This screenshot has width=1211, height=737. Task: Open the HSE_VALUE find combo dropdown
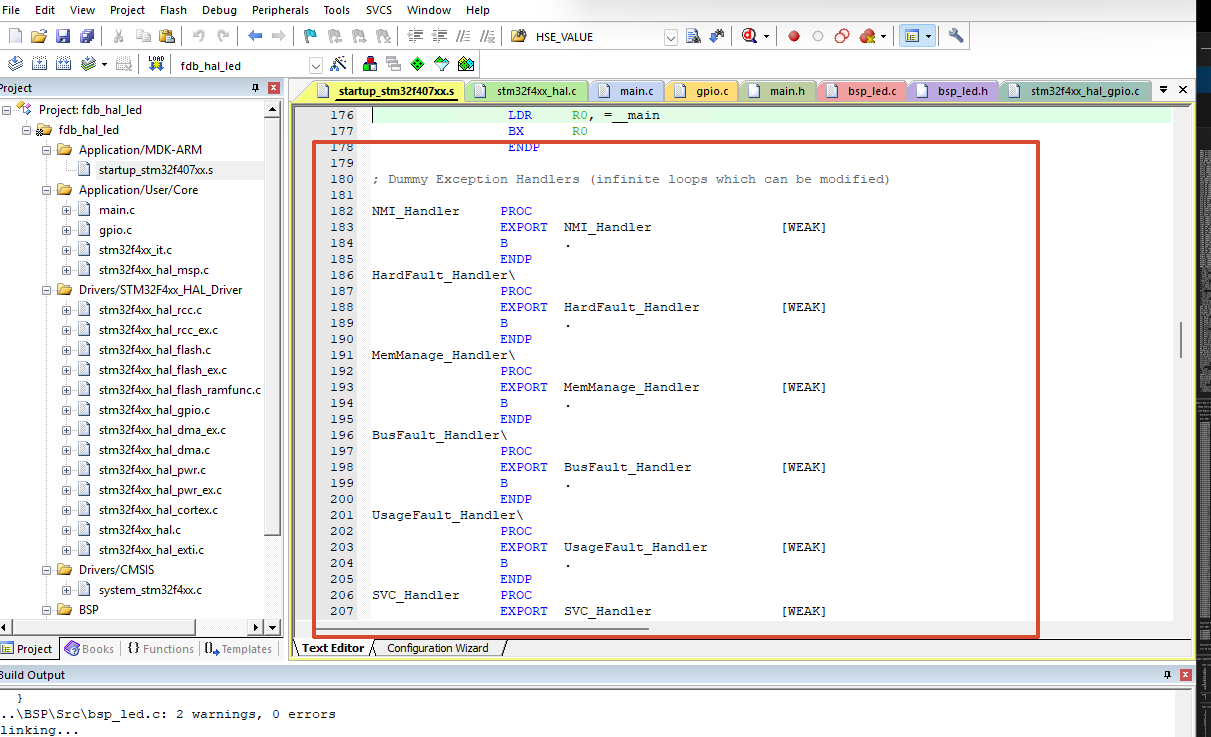click(x=671, y=37)
